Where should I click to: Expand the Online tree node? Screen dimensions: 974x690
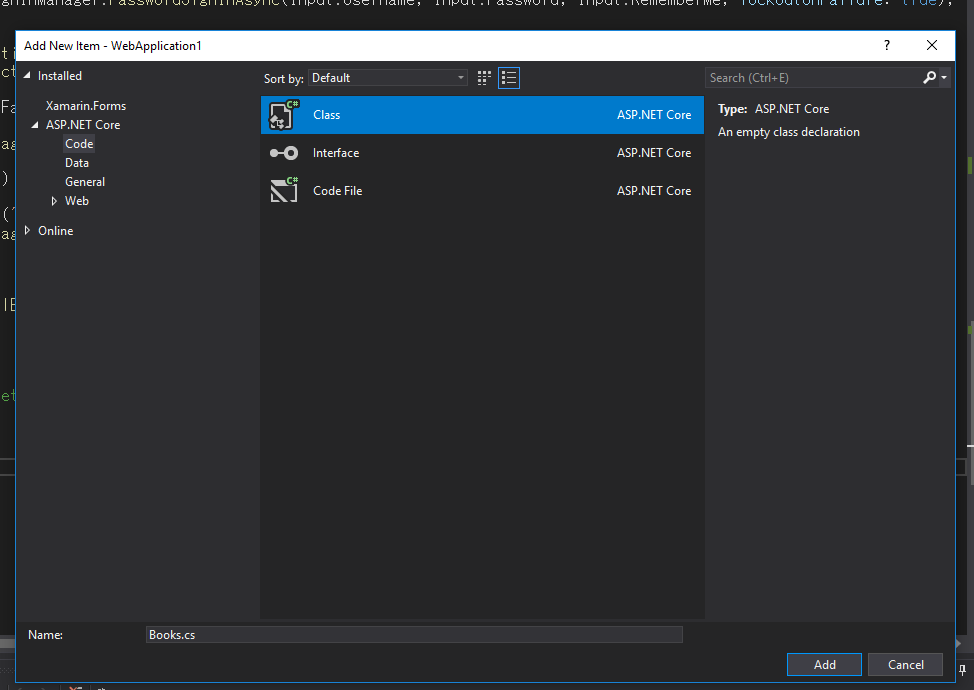[27, 230]
